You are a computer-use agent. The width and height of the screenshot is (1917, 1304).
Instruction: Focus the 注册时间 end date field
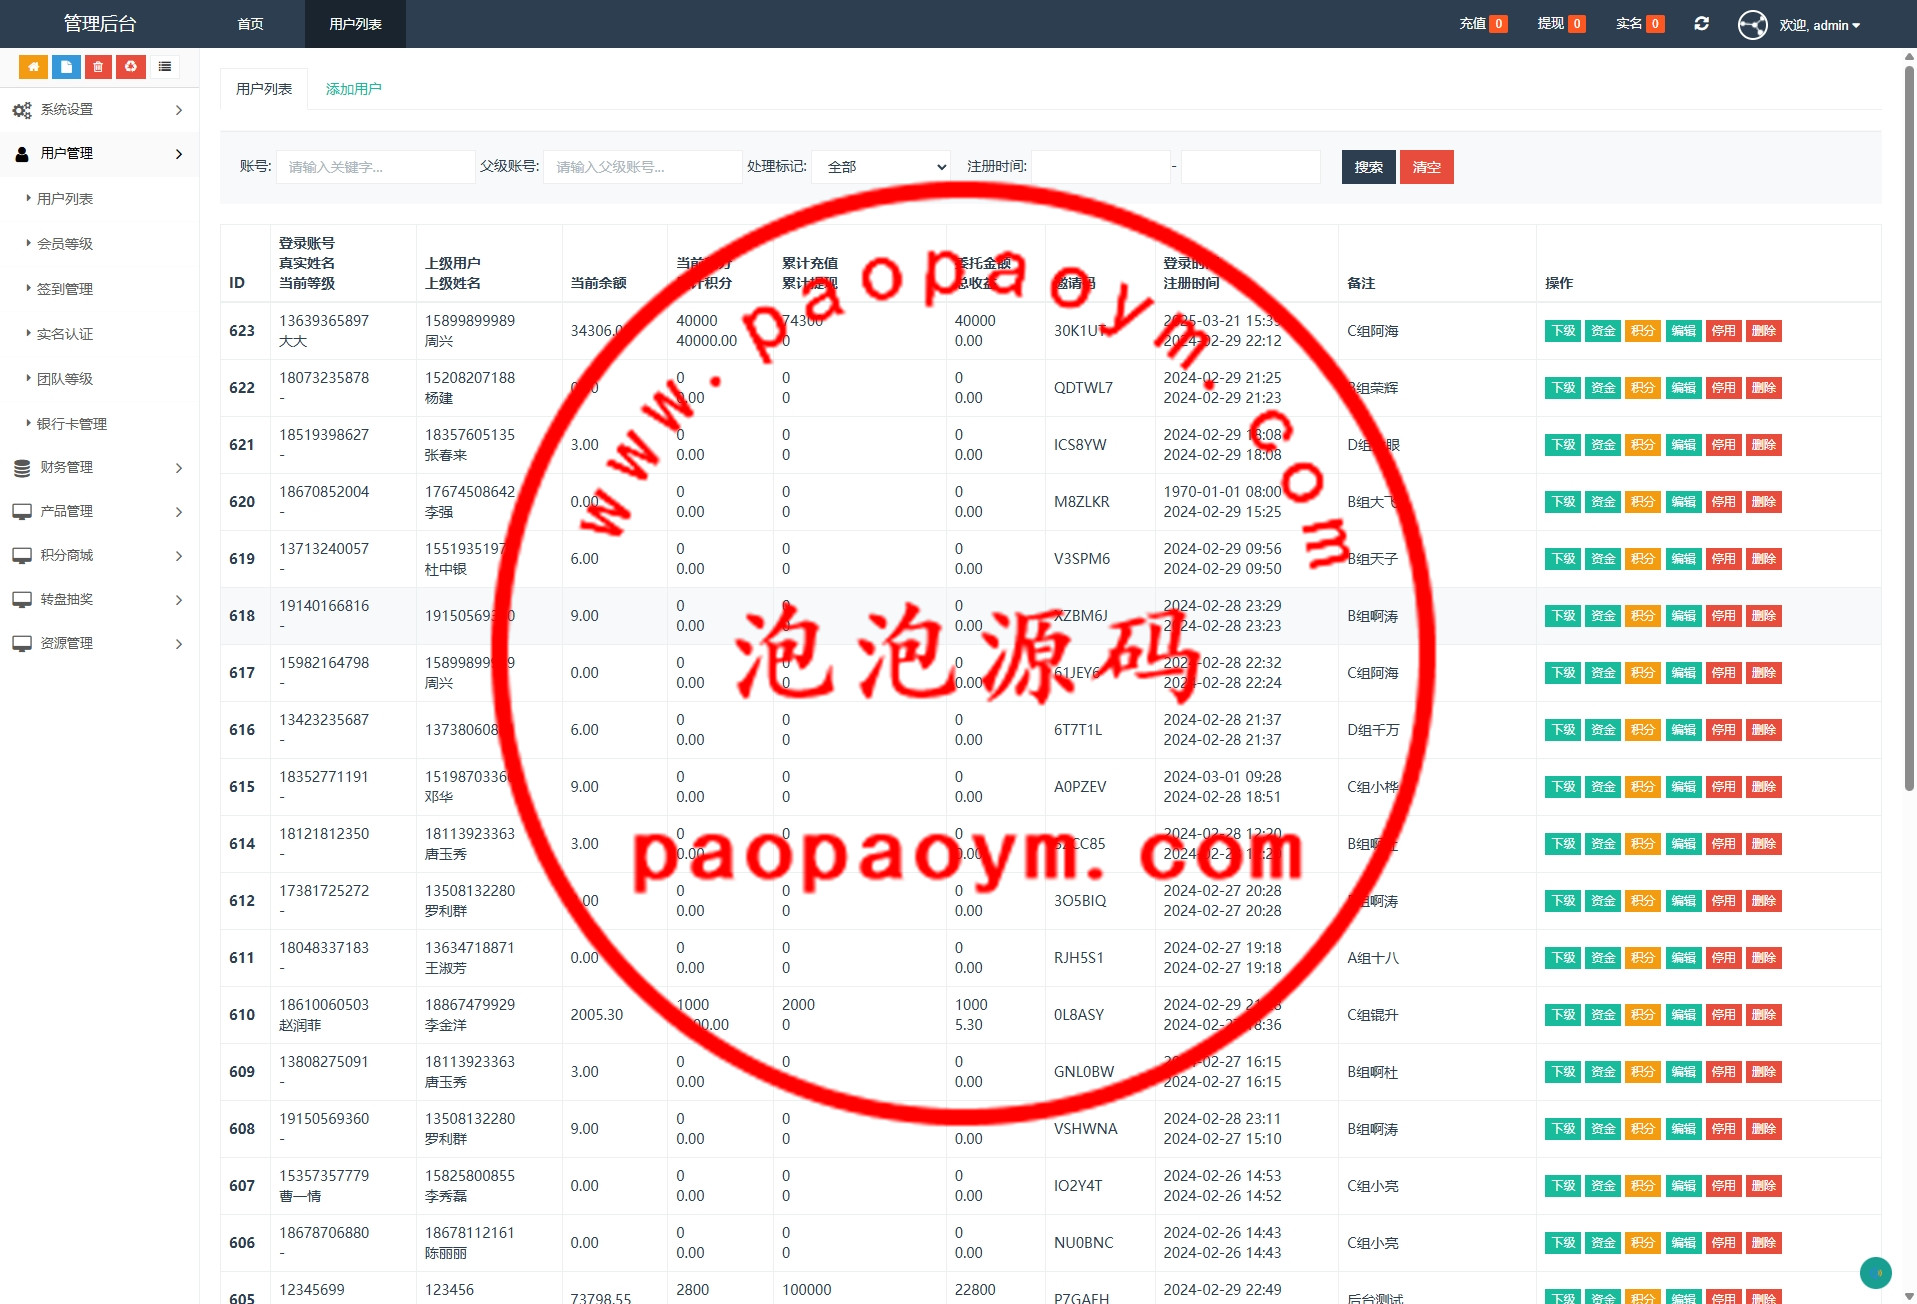(1250, 167)
